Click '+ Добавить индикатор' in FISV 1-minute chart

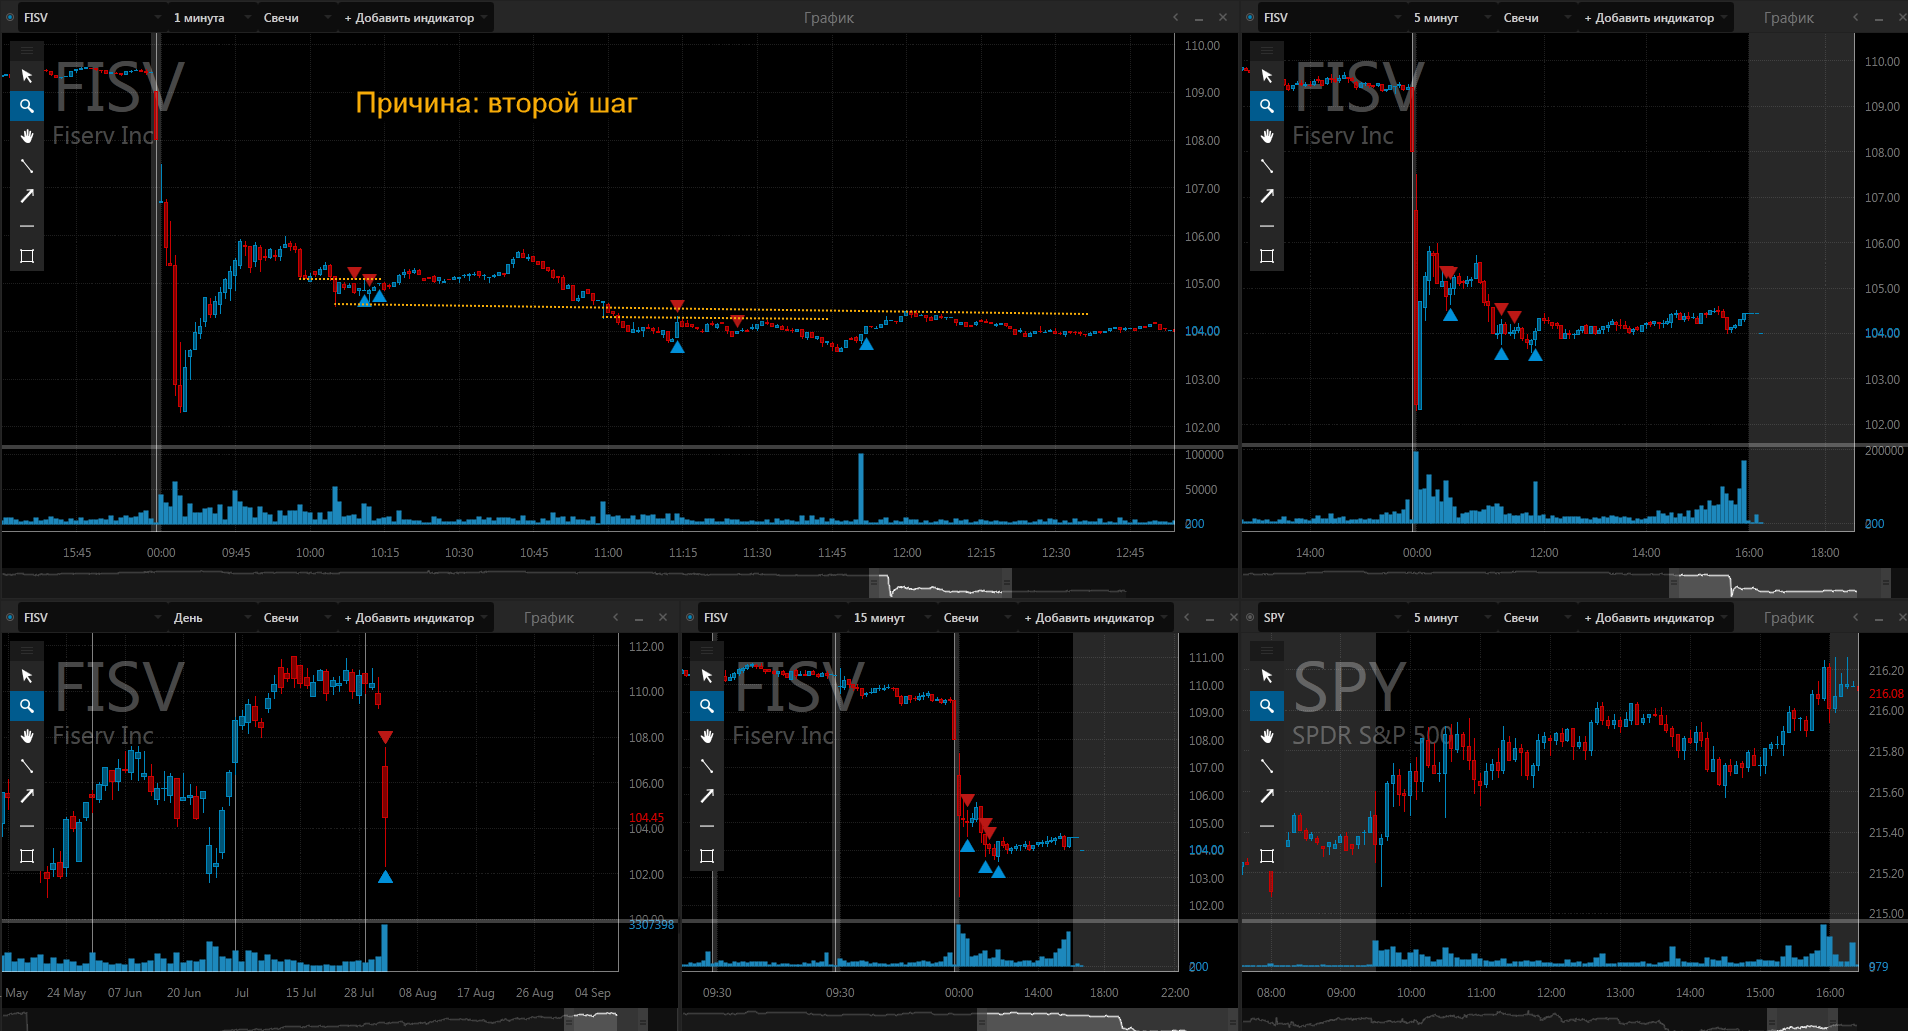click(x=415, y=18)
